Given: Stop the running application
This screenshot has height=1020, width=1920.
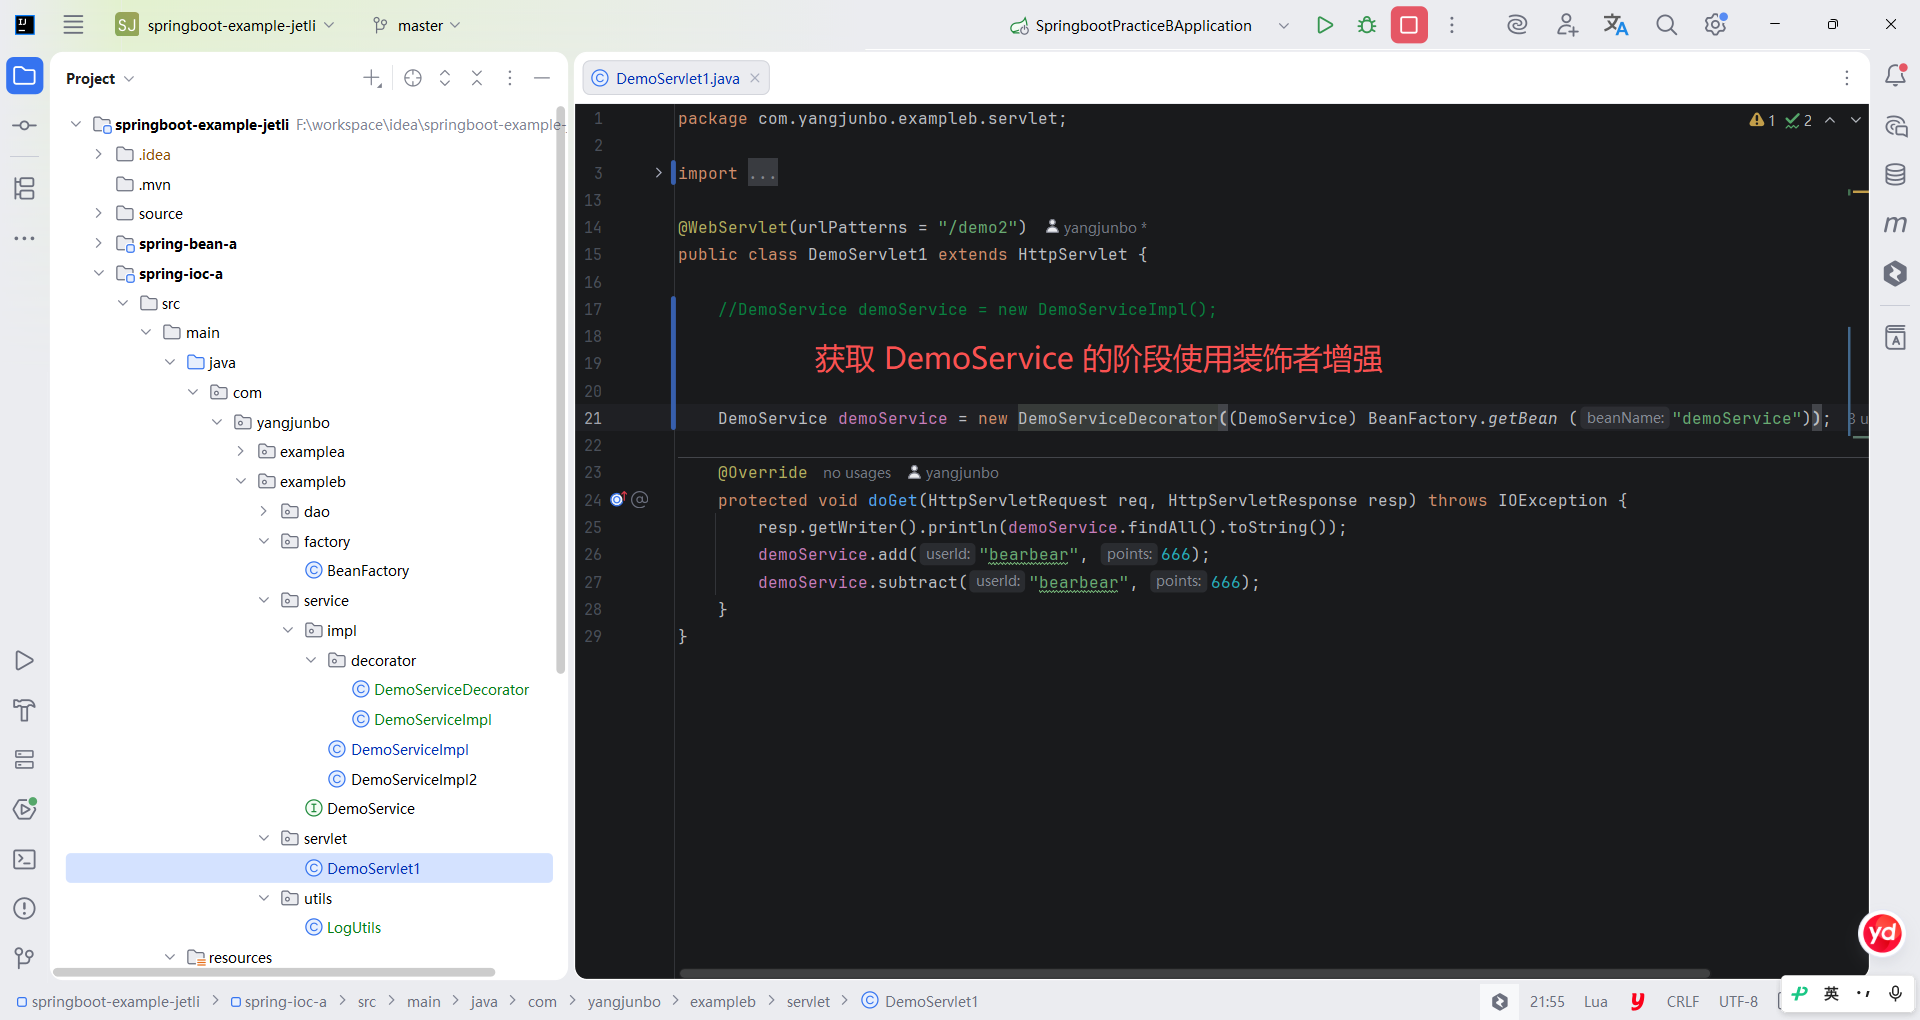Looking at the screenshot, I should [1409, 25].
